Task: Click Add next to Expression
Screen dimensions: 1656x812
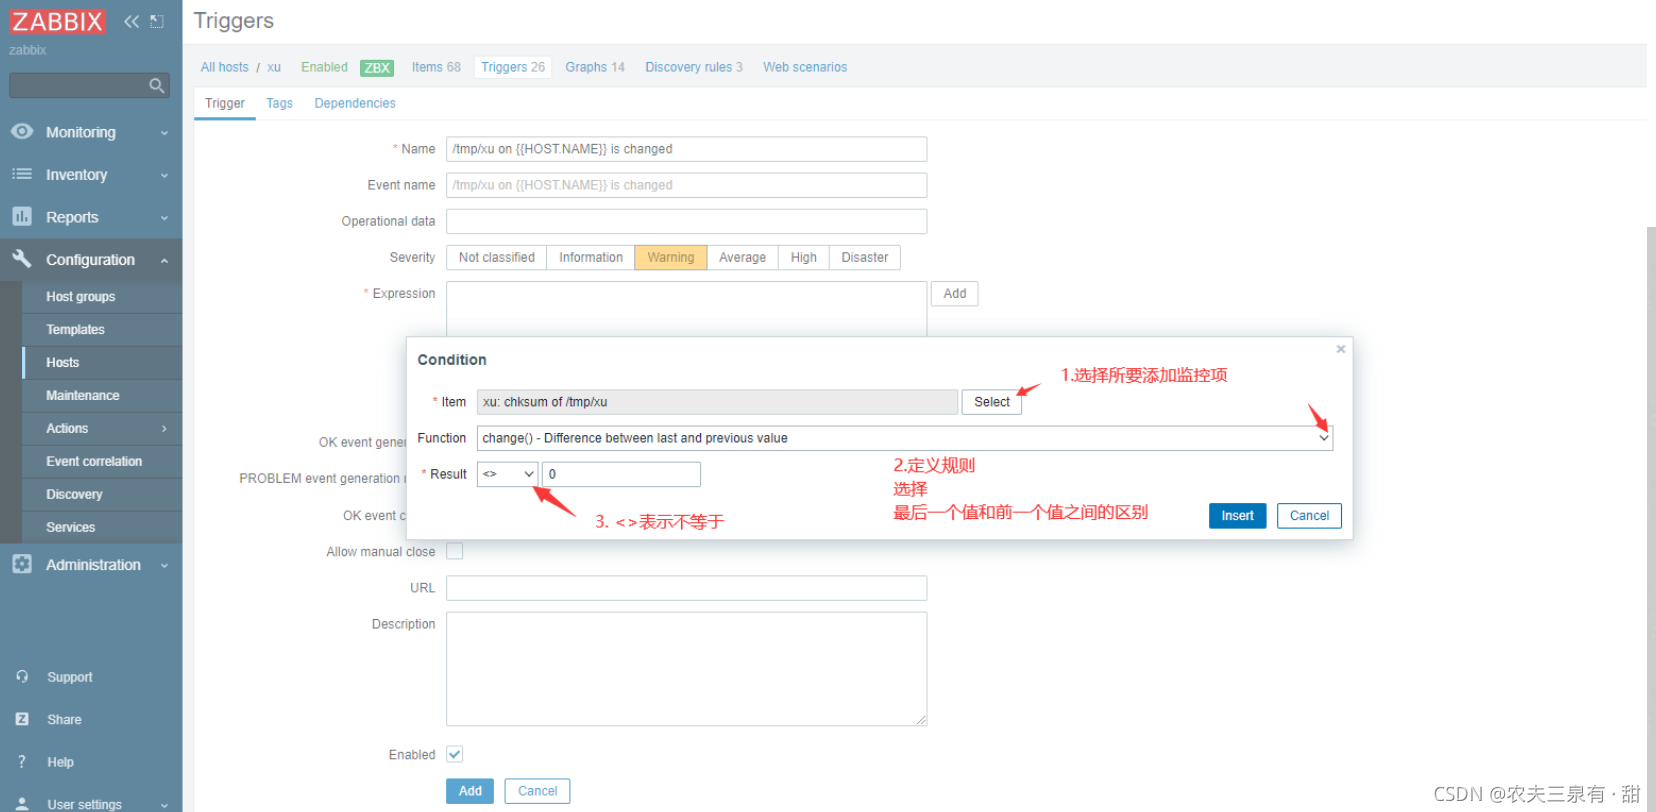Action: click(955, 293)
